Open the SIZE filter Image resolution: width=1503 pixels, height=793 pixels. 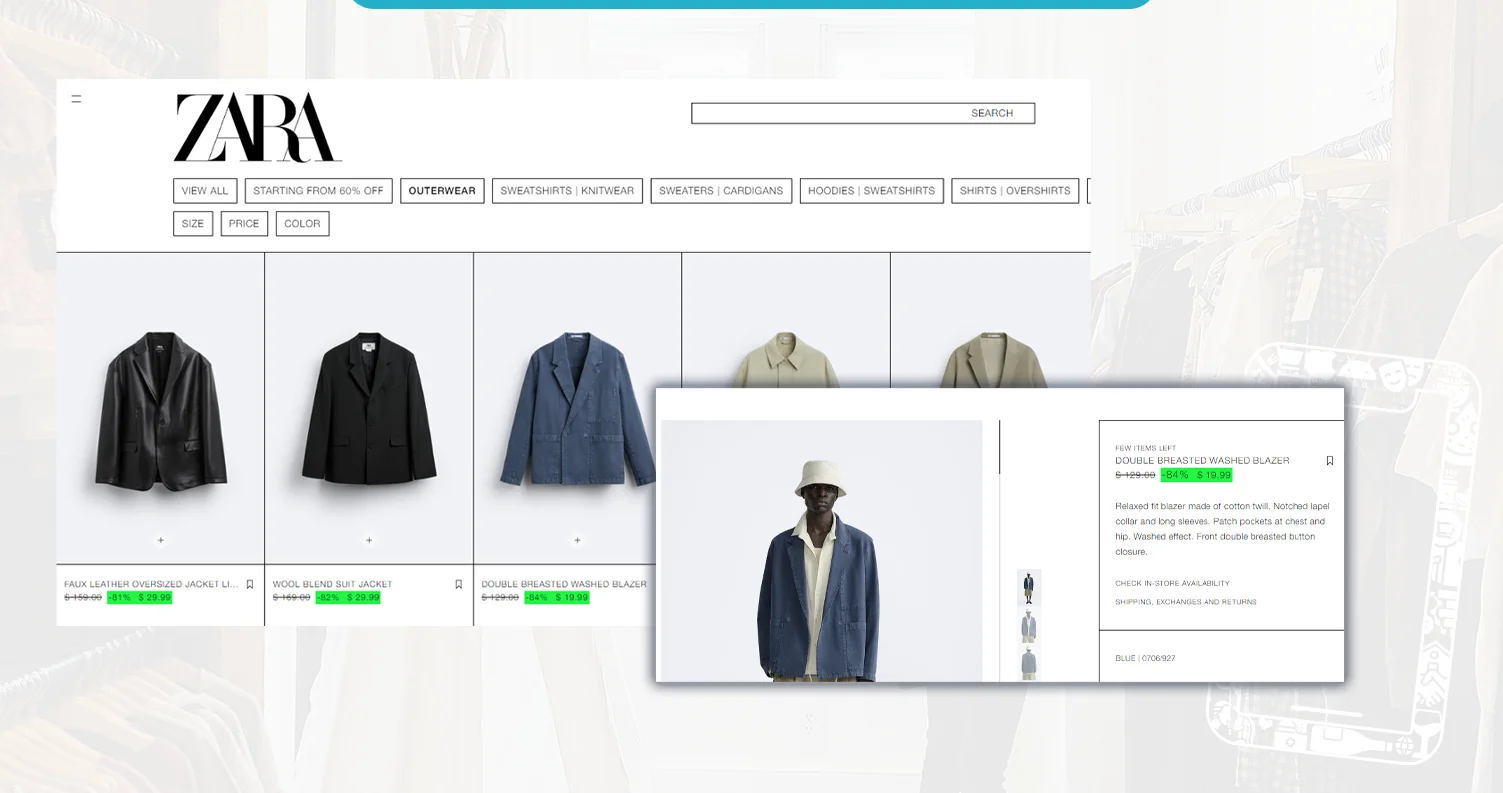192,223
